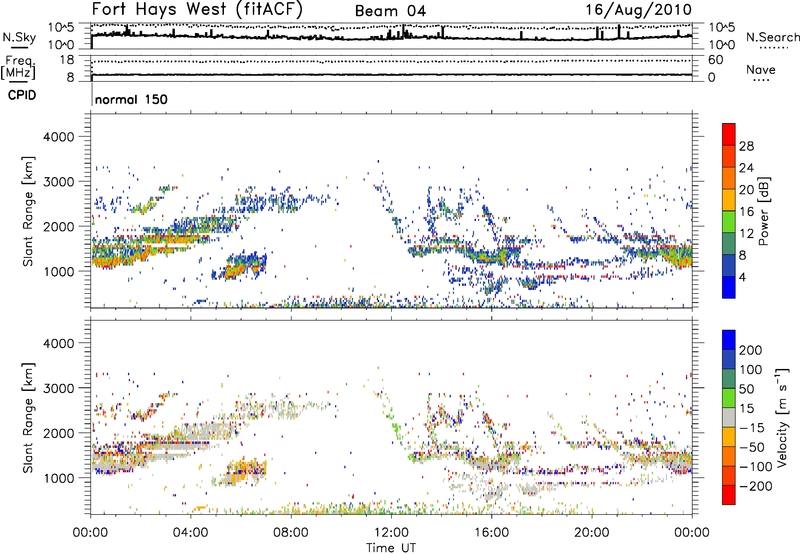The image size is (800, 554).
Task: Click the '3000' tick in the power panel
Action: (59, 182)
